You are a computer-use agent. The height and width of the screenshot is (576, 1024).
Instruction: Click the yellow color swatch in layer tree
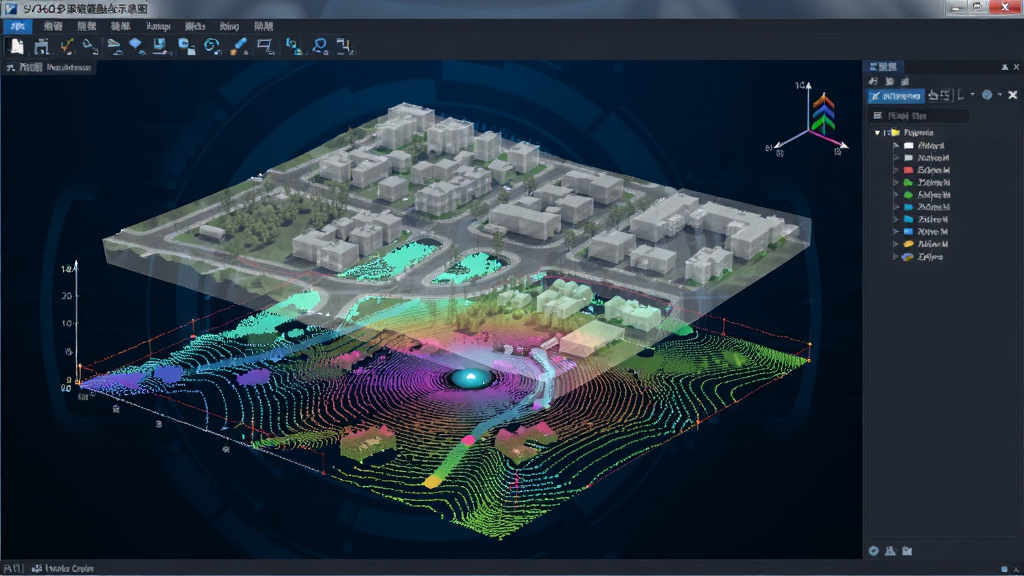click(x=908, y=244)
